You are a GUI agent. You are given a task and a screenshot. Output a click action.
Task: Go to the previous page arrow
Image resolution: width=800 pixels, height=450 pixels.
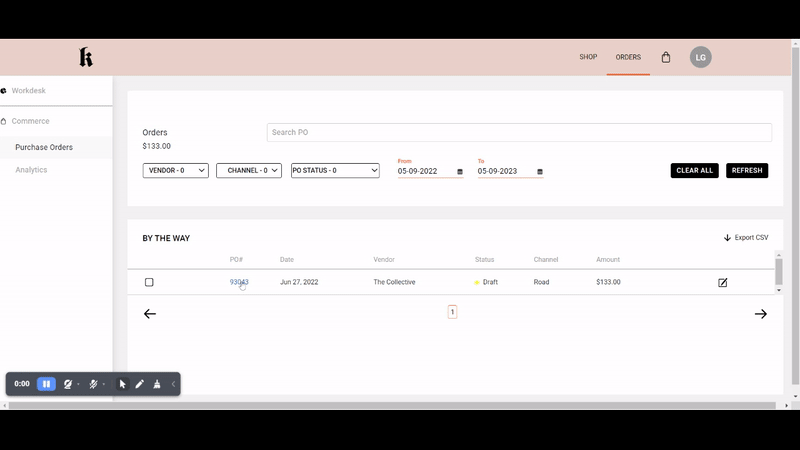tap(150, 314)
